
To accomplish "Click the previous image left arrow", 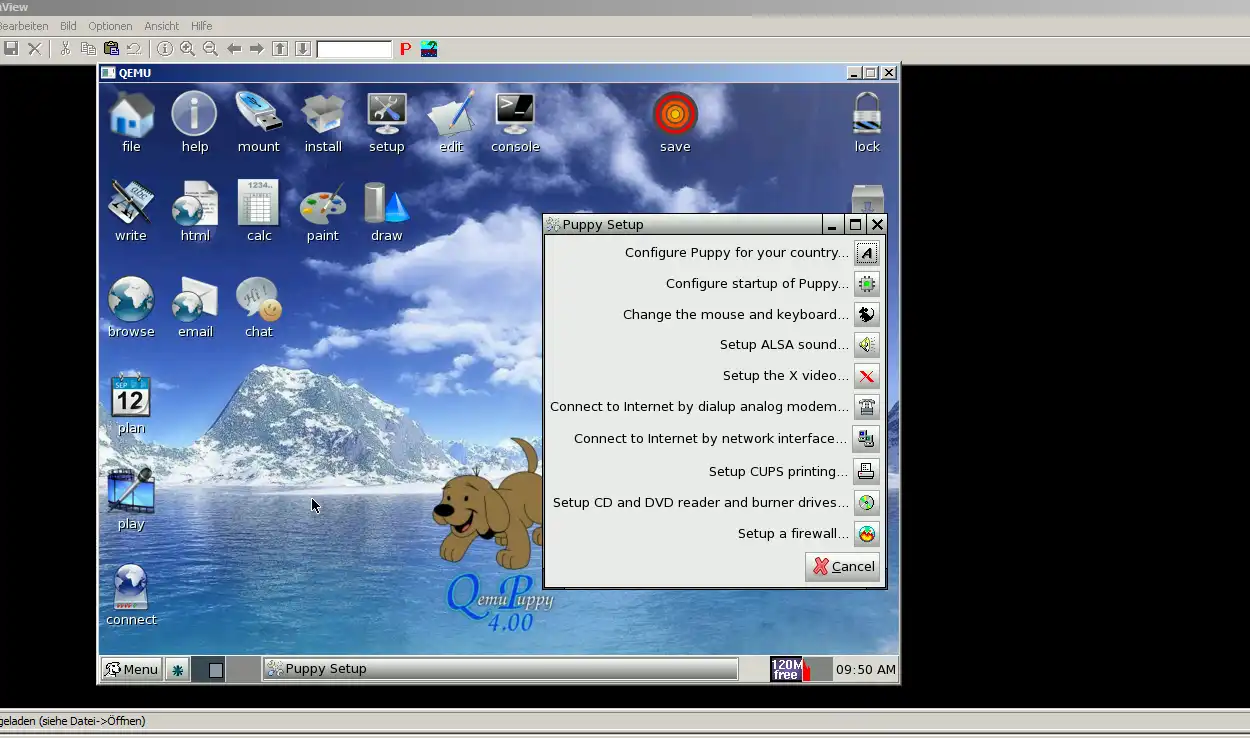I will 234,48.
